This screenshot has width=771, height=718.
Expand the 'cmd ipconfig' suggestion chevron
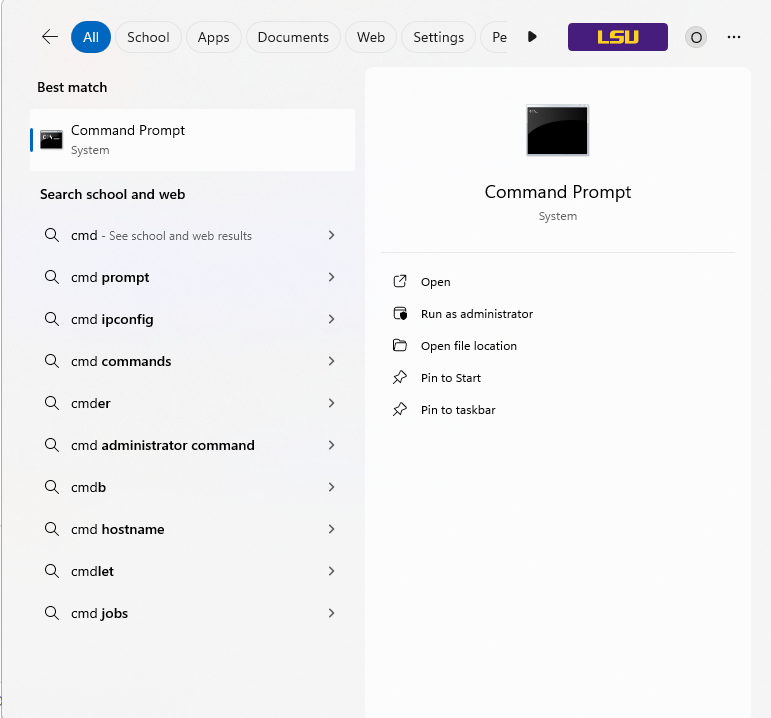(331, 319)
